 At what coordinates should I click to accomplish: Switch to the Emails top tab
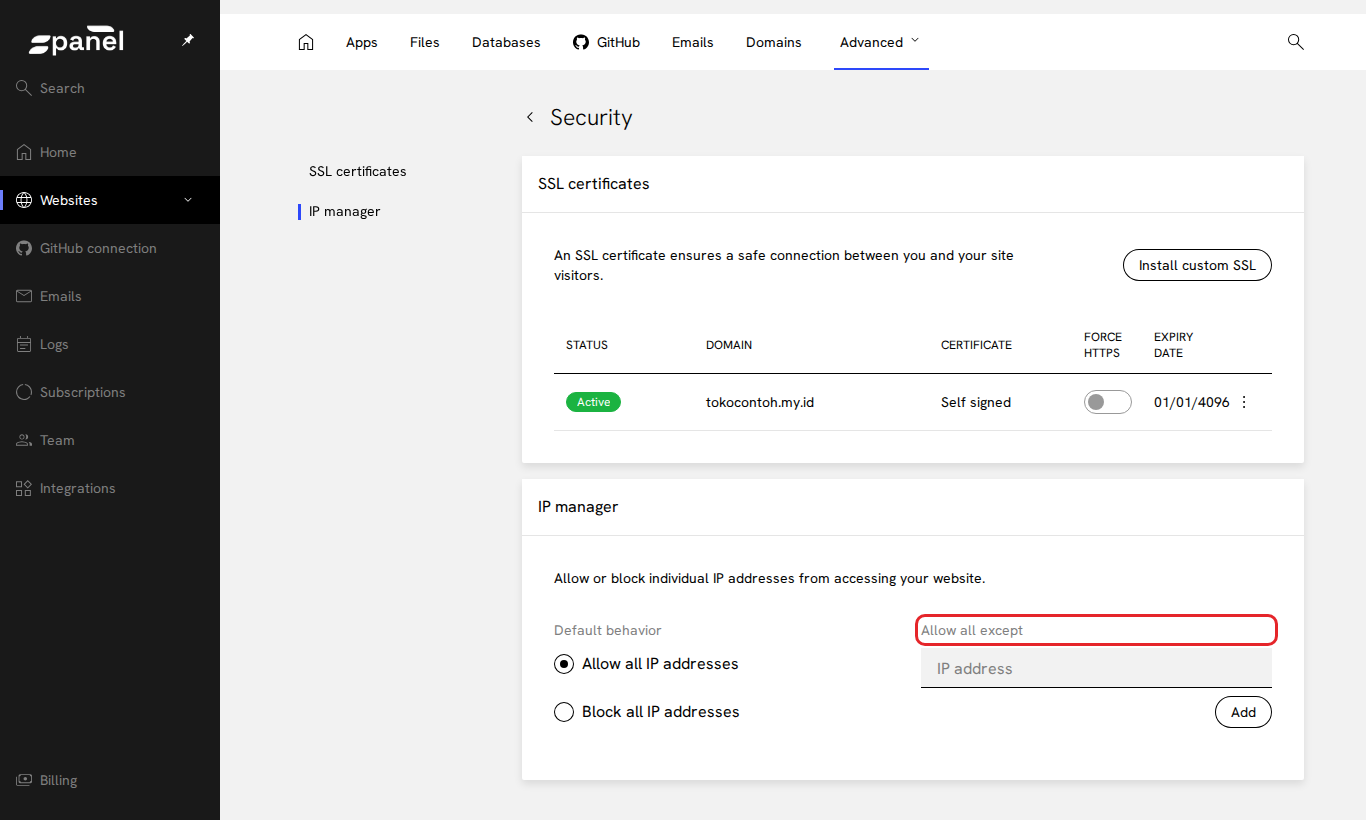pos(693,42)
